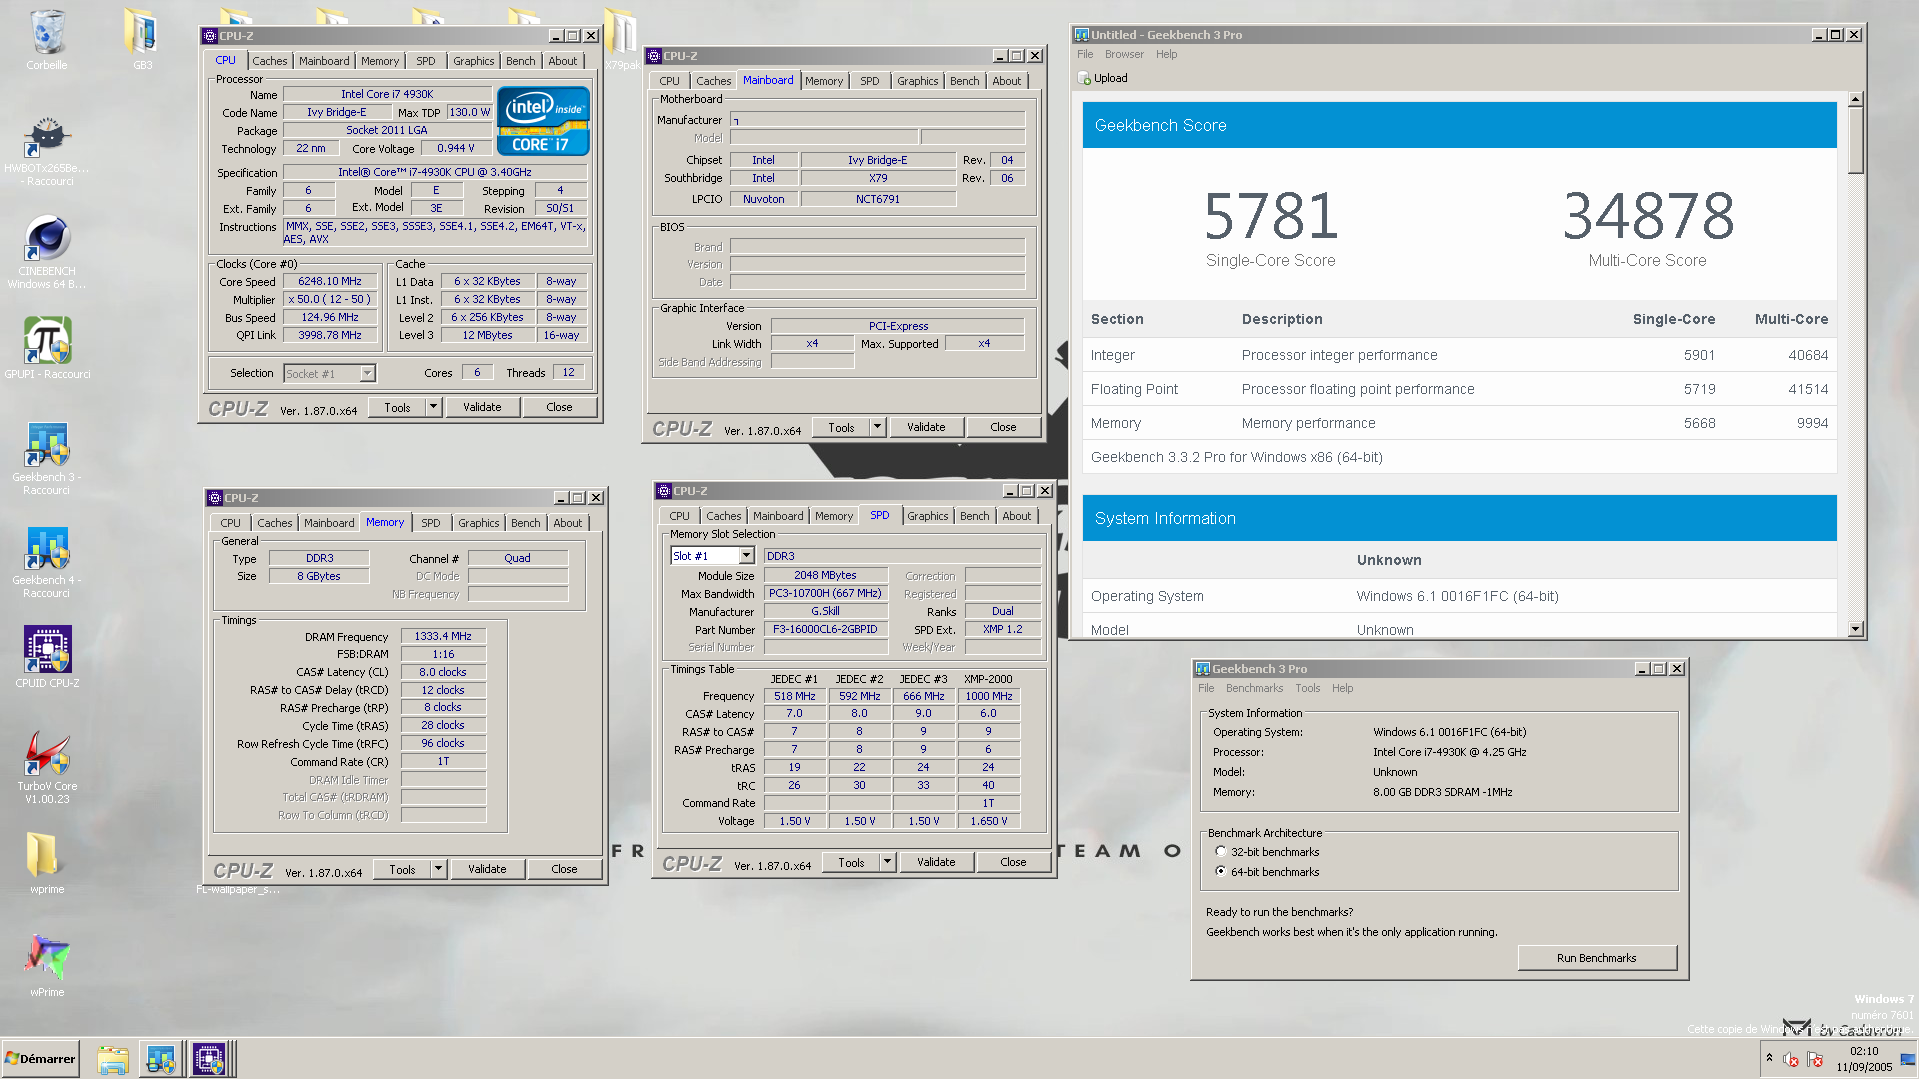This screenshot has width=1919, height=1079.
Task: Click the 5781 Single-Core Score
Action: (x=1271, y=216)
